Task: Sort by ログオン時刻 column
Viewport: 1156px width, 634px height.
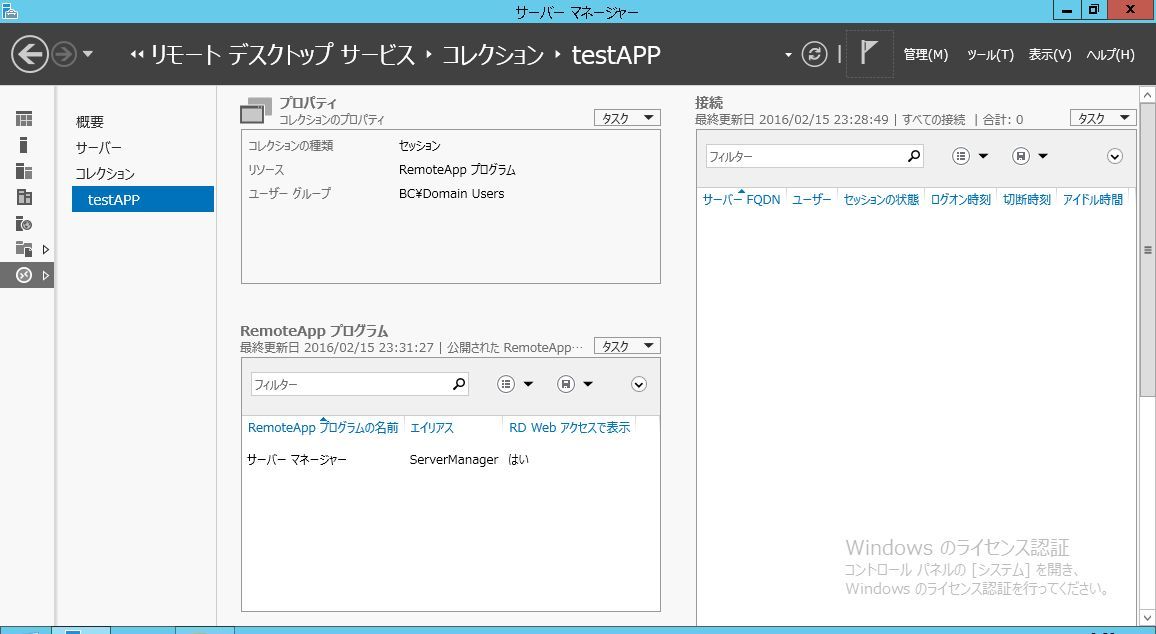Action: 961,199
